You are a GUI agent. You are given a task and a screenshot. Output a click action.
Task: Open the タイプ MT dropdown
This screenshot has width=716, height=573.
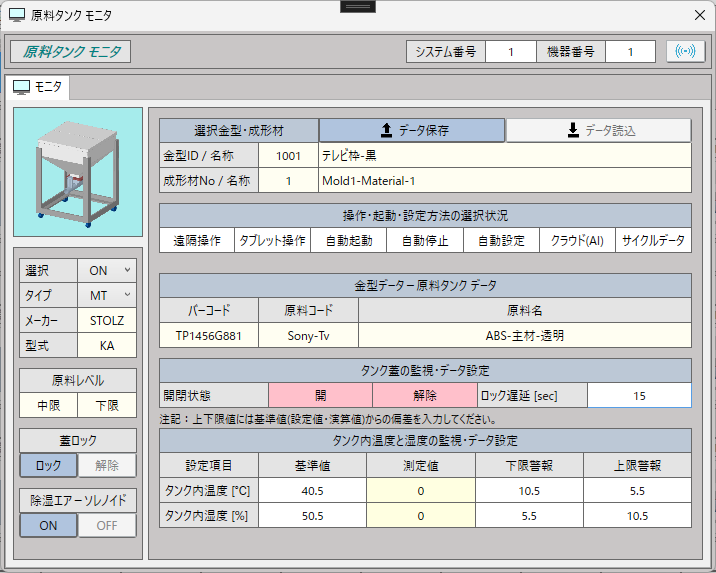point(107,295)
